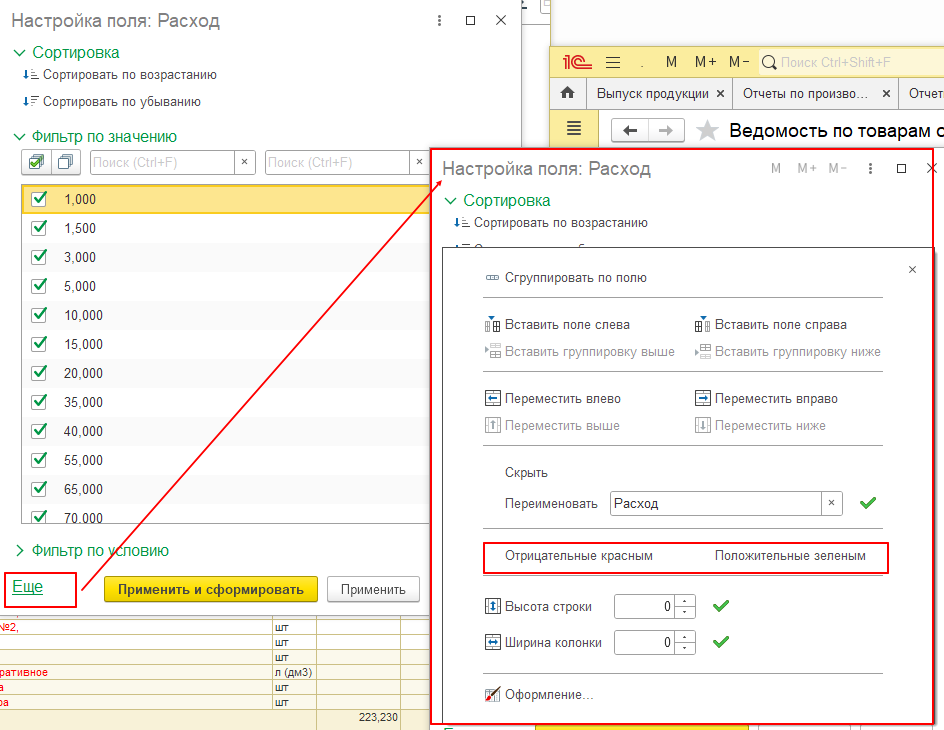Screen dimensions: 944x730
Task: Click the move right arrow icon
Action: [702, 399]
